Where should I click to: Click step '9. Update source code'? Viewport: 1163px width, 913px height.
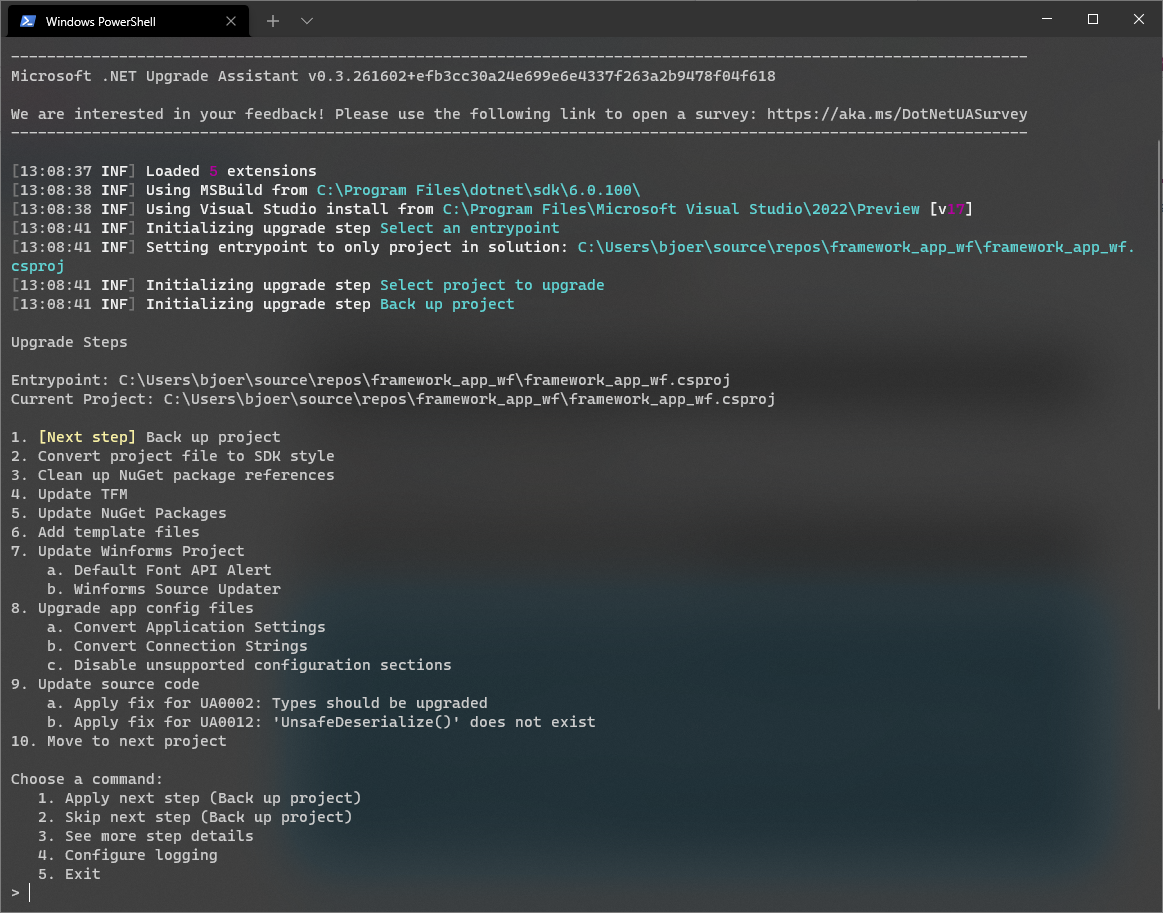click(105, 684)
